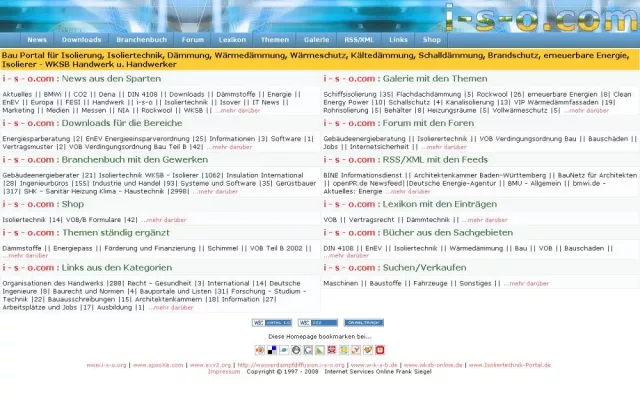The image size is (640, 400).
Task: Click 'VOB/B Formulare' in the Shop list
Action: click(94, 220)
